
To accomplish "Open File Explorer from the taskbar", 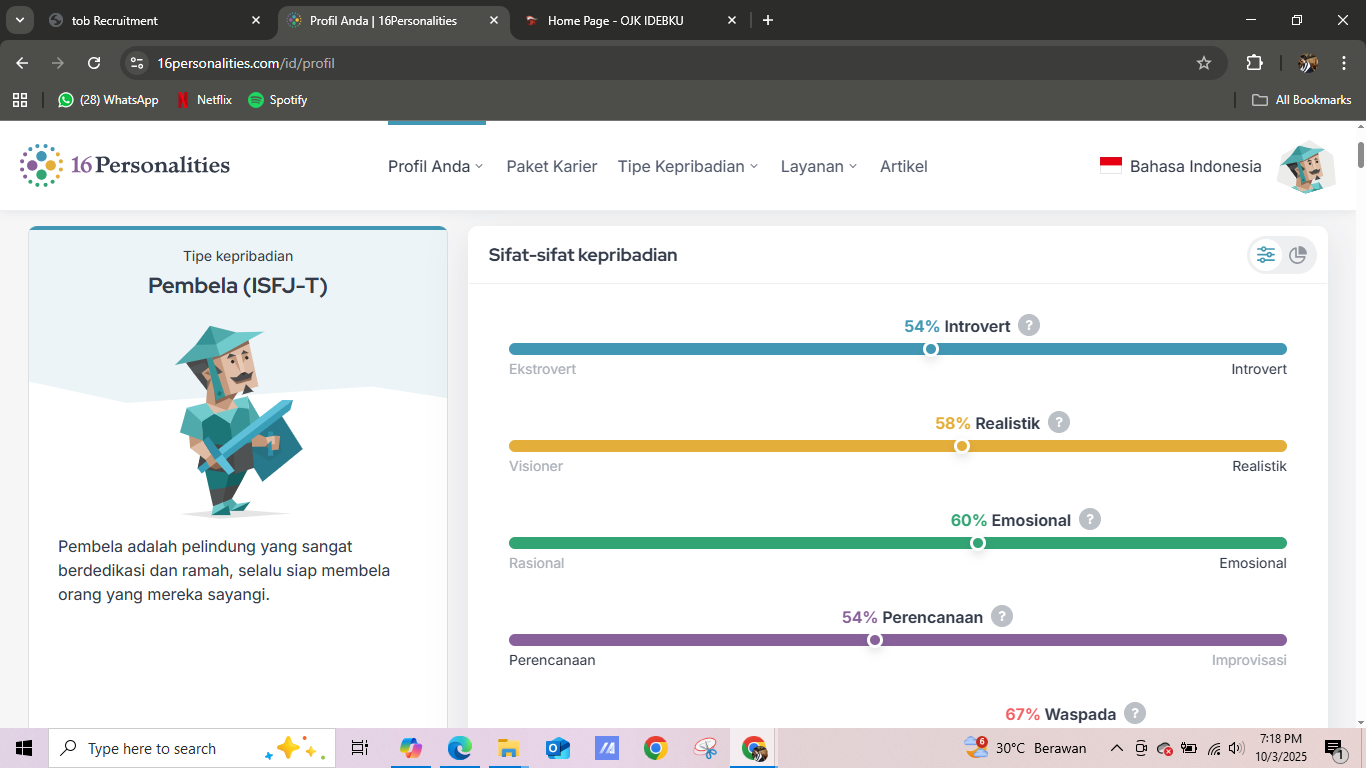I will point(508,748).
